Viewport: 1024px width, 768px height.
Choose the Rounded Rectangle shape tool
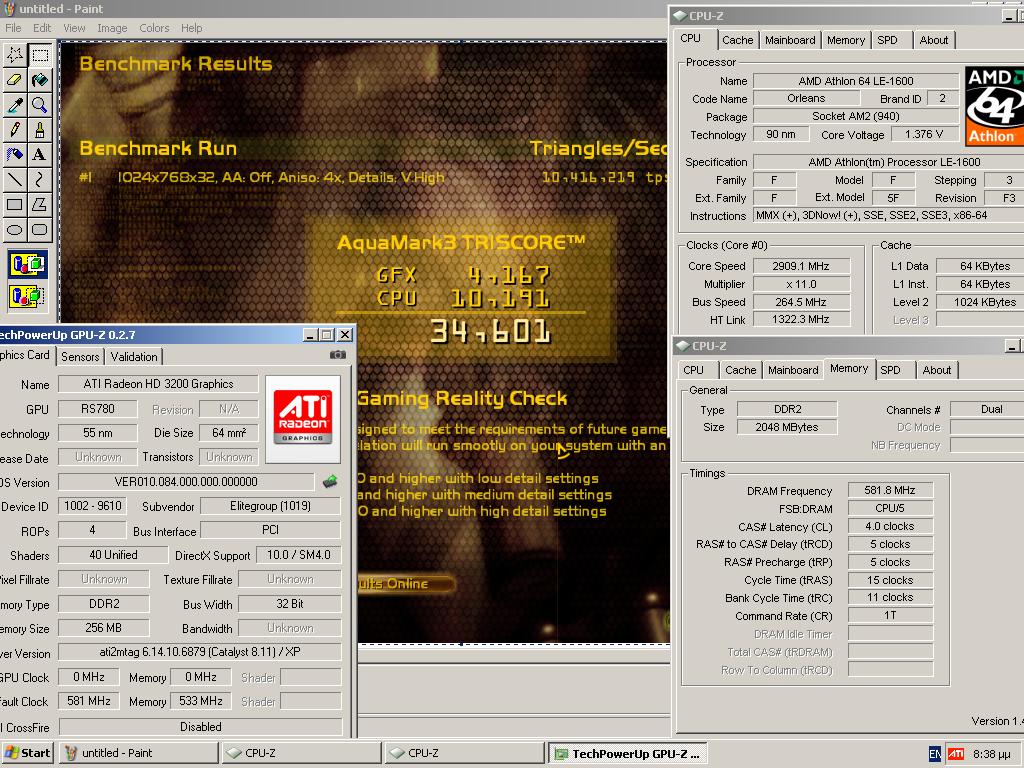point(40,229)
